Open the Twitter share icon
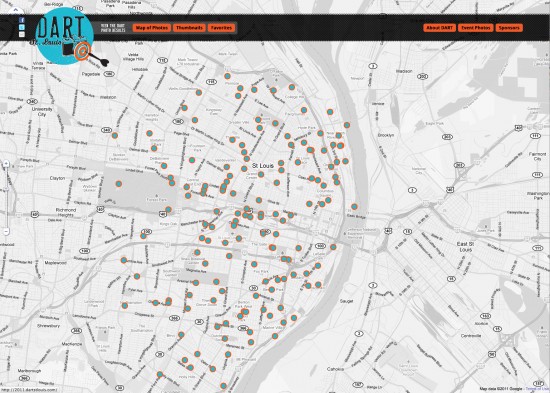The width and height of the screenshot is (550, 393). point(22,27)
